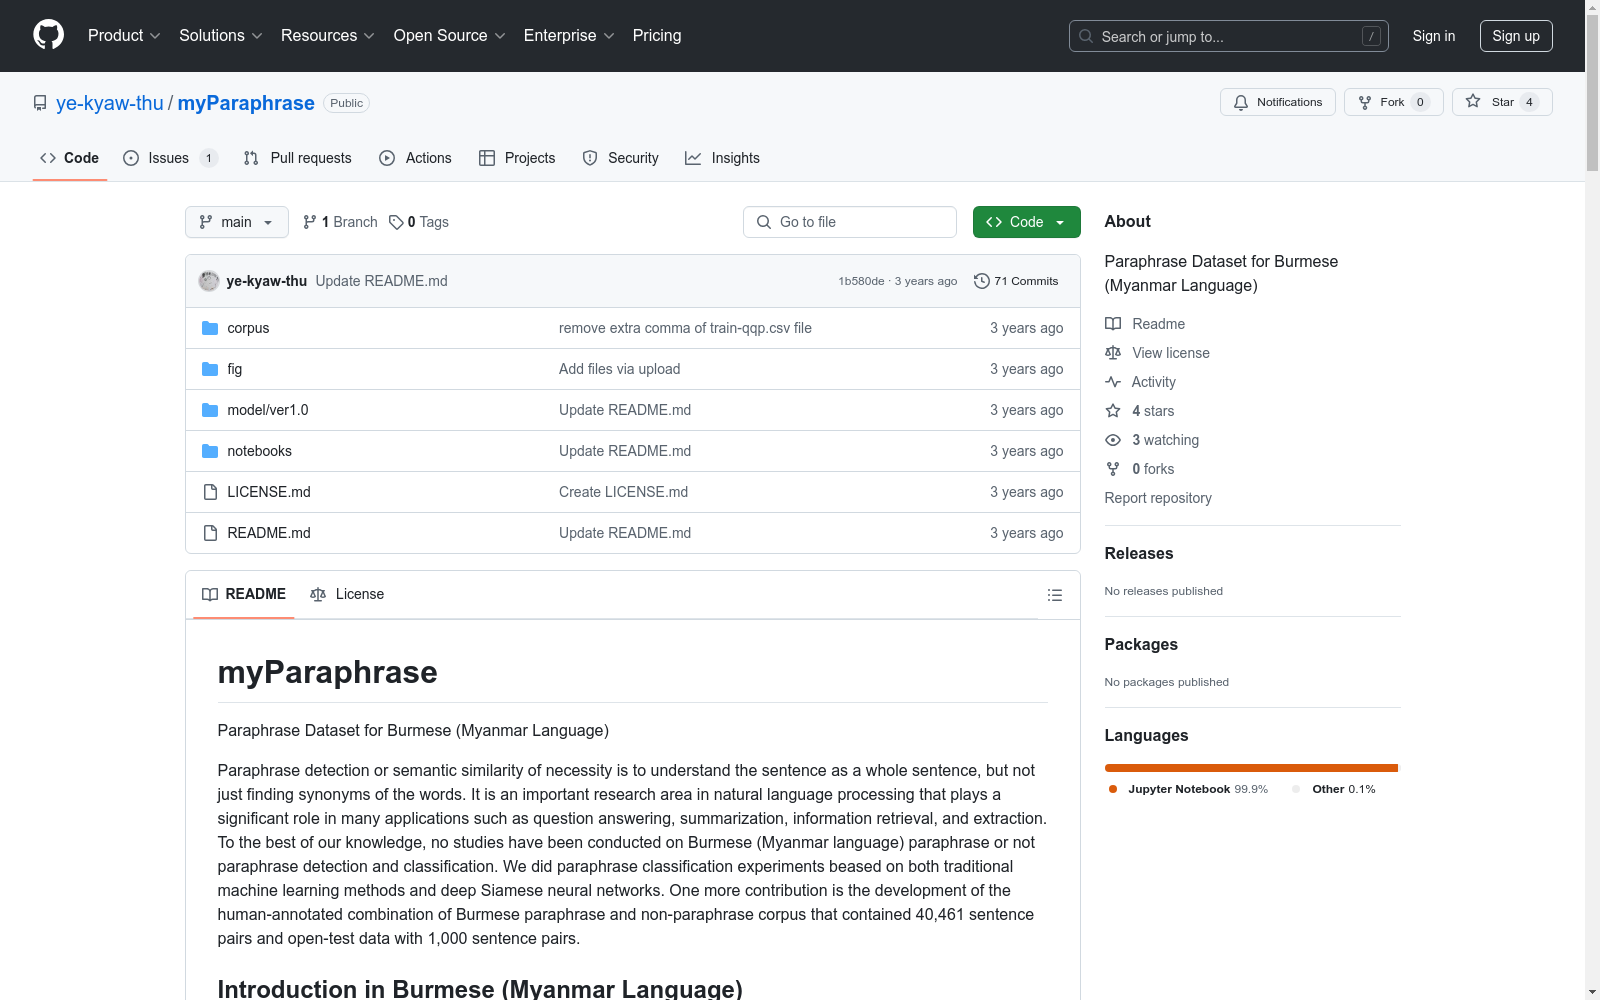Viewport: 1600px width, 1000px height.
Task: Open the GitHub logo homepage
Action: (x=48, y=35)
